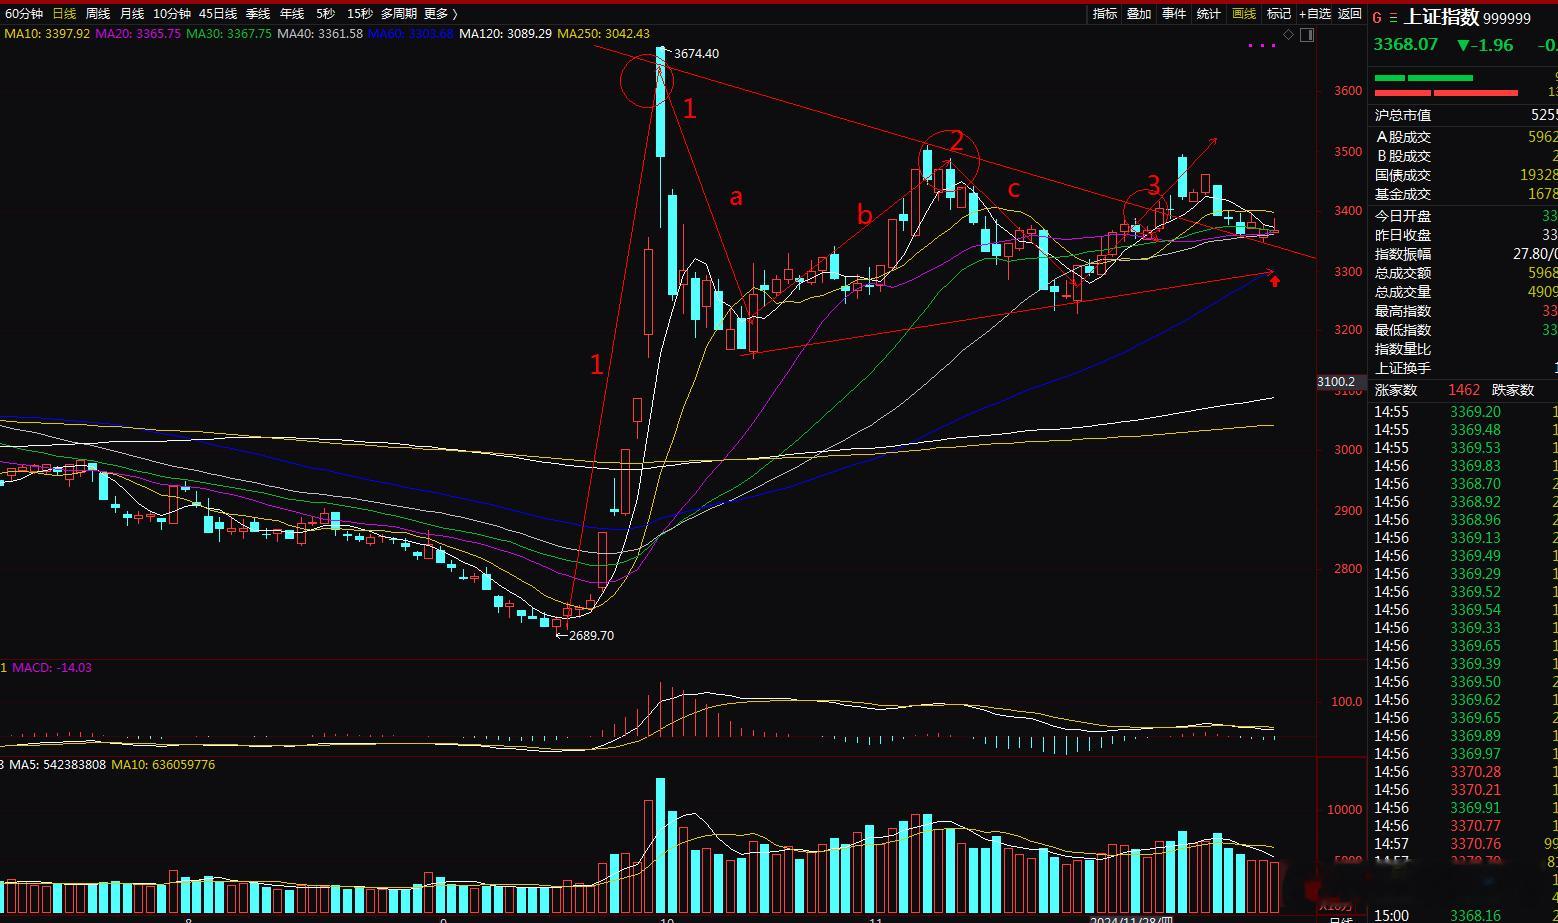This screenshot has width=1558, height=923.
Task: Select the 5秒 period tab
Action: pyautogui.click(x=326, y=14)
